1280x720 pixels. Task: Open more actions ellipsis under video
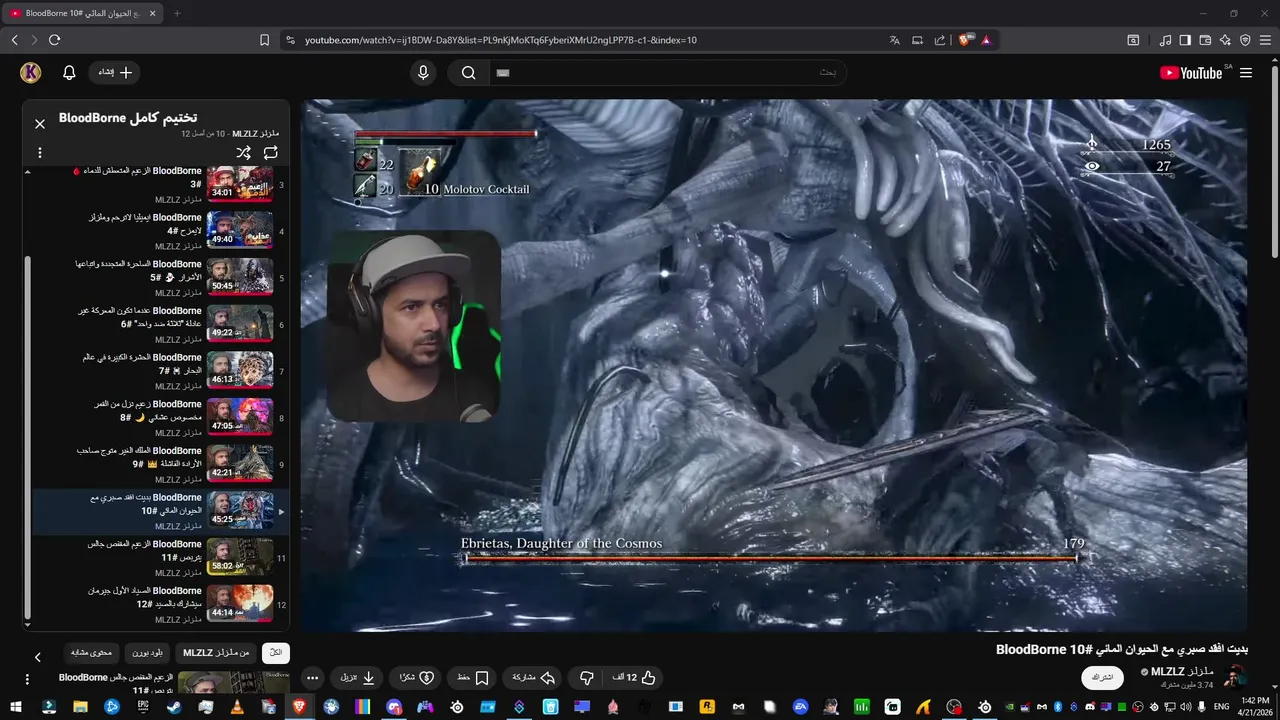(312, 678)
